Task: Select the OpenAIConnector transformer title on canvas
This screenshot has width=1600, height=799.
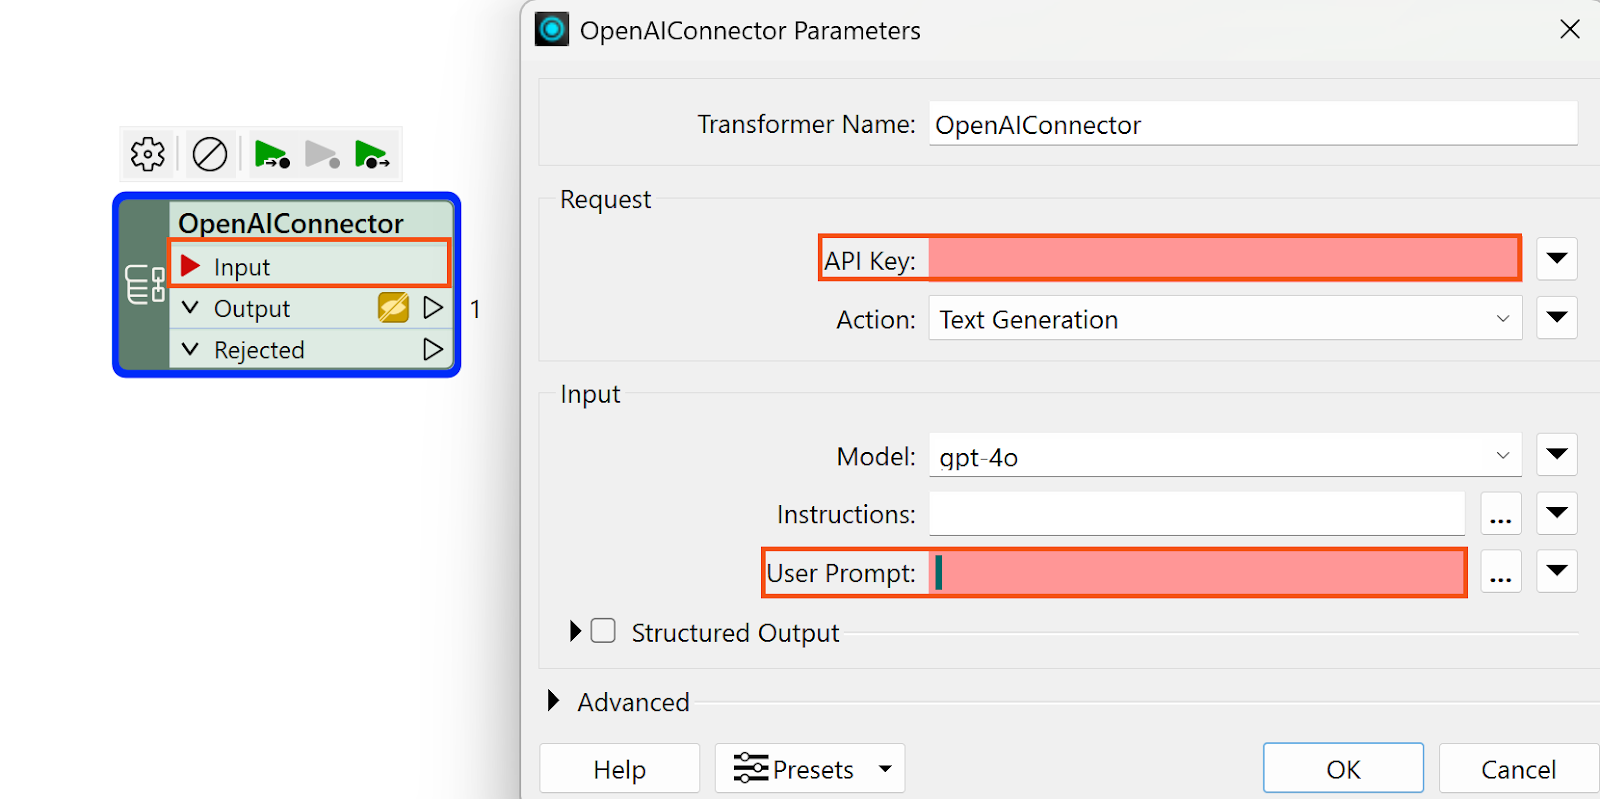Action: coord(291,223)
